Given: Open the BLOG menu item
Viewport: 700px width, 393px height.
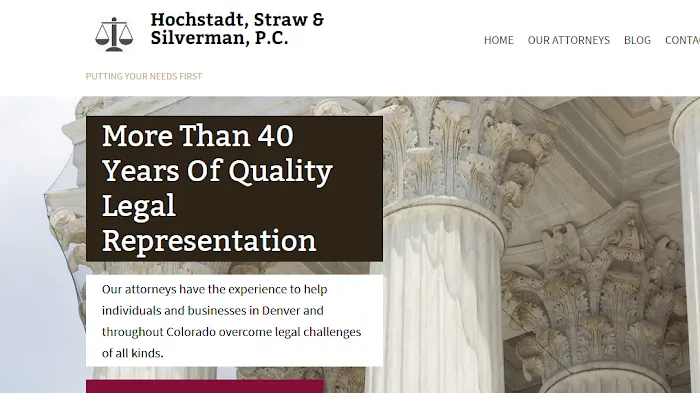Looking at the screenshot, I should (638, 40).
